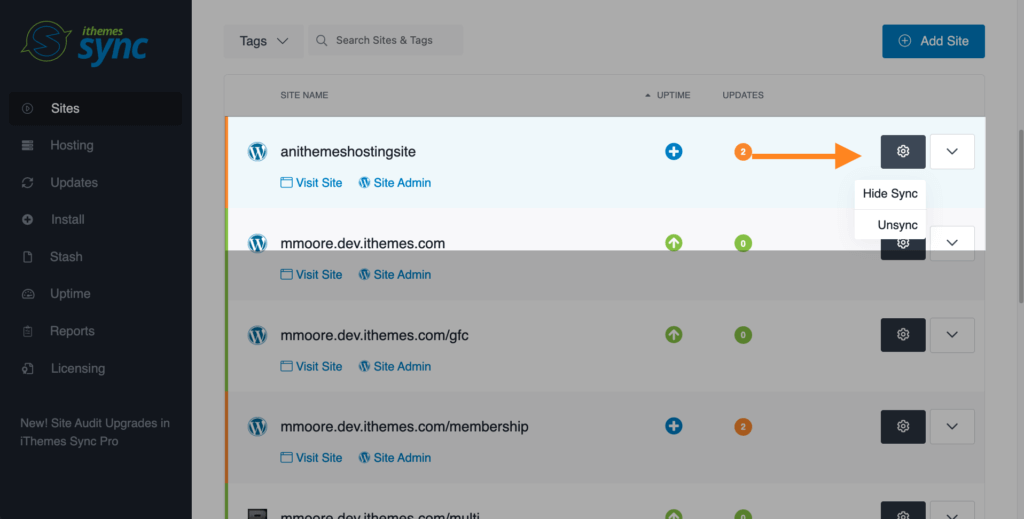
Task: Click the mmoore.dev.ithemes.com site name
Action: [362, 244]
